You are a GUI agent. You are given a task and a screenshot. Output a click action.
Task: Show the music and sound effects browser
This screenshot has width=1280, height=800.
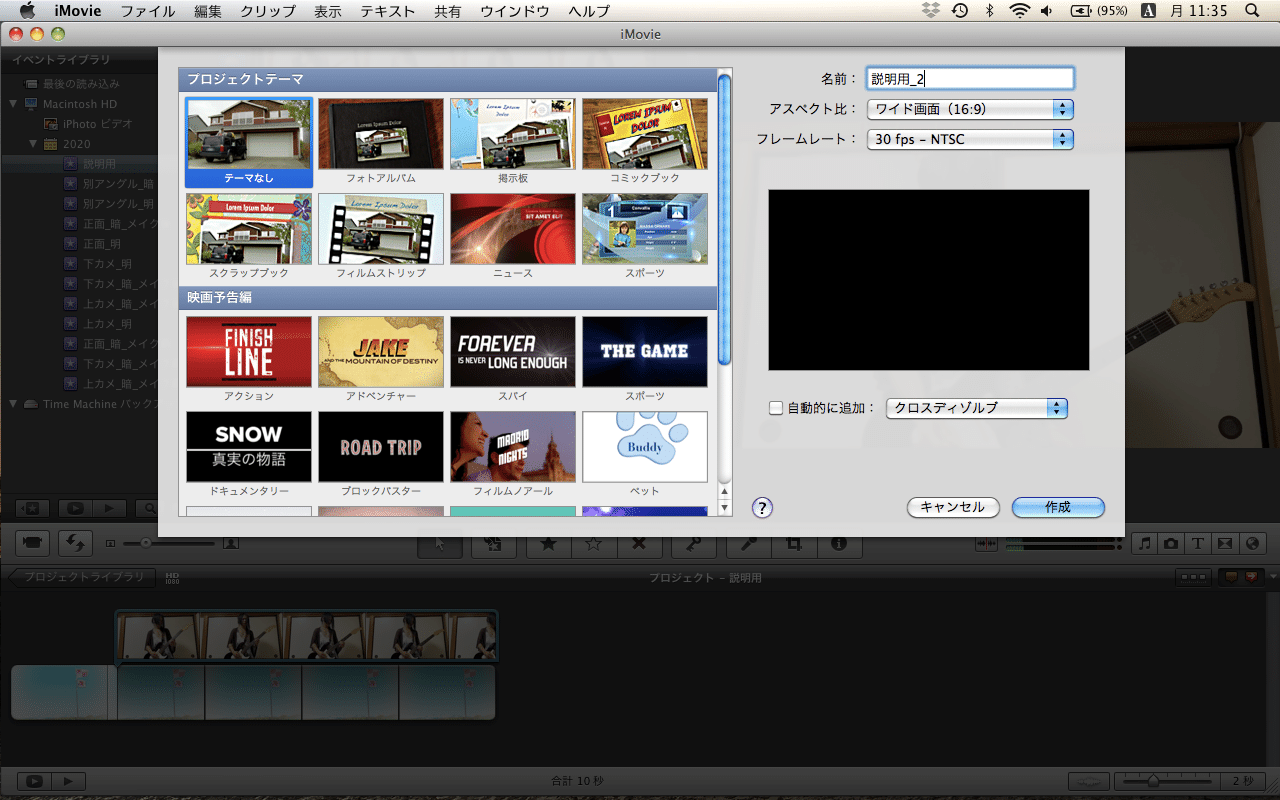click(x=1144, y=543)
